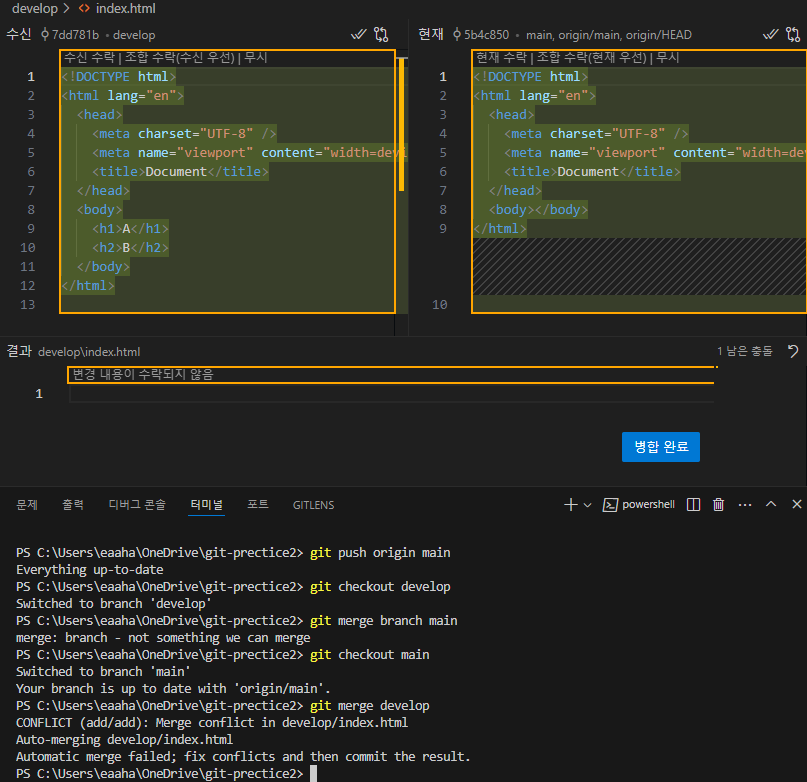Viewport: 807px width, 782px height.
Task: Click '조합 수락(현재 우선)' action
Action: tap(591, 57)
